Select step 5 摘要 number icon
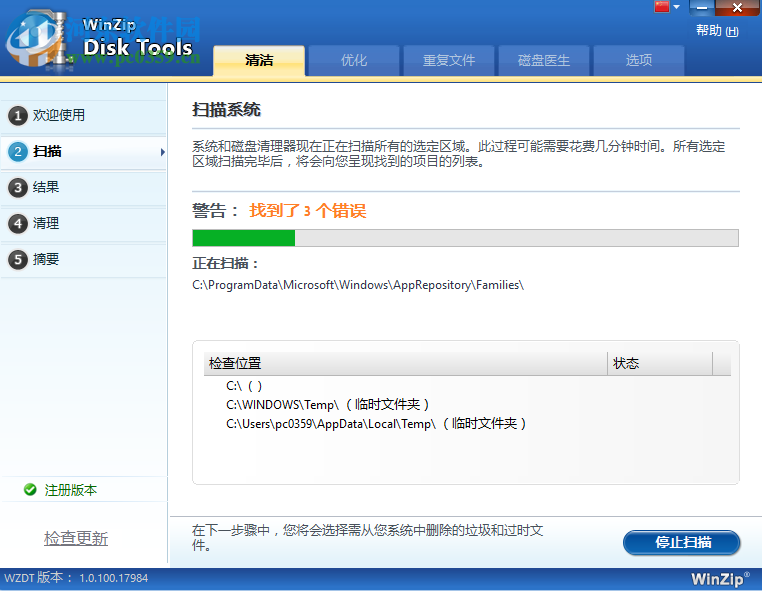This screenshot has height=591, width=762. [18, 260]
